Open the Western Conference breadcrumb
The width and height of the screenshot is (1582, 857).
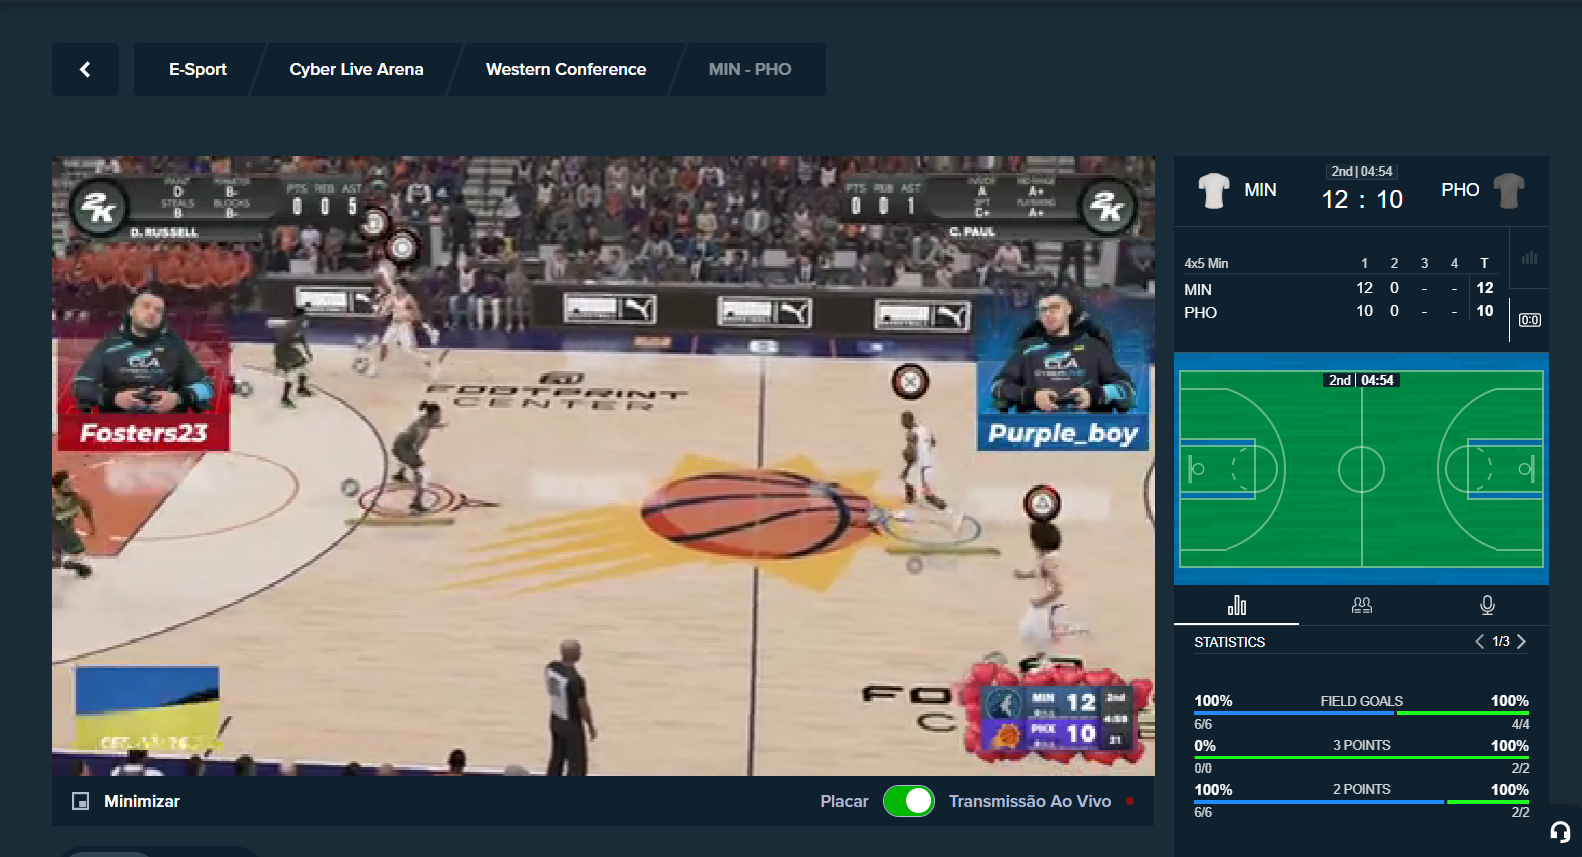click(x=566, y=69)
